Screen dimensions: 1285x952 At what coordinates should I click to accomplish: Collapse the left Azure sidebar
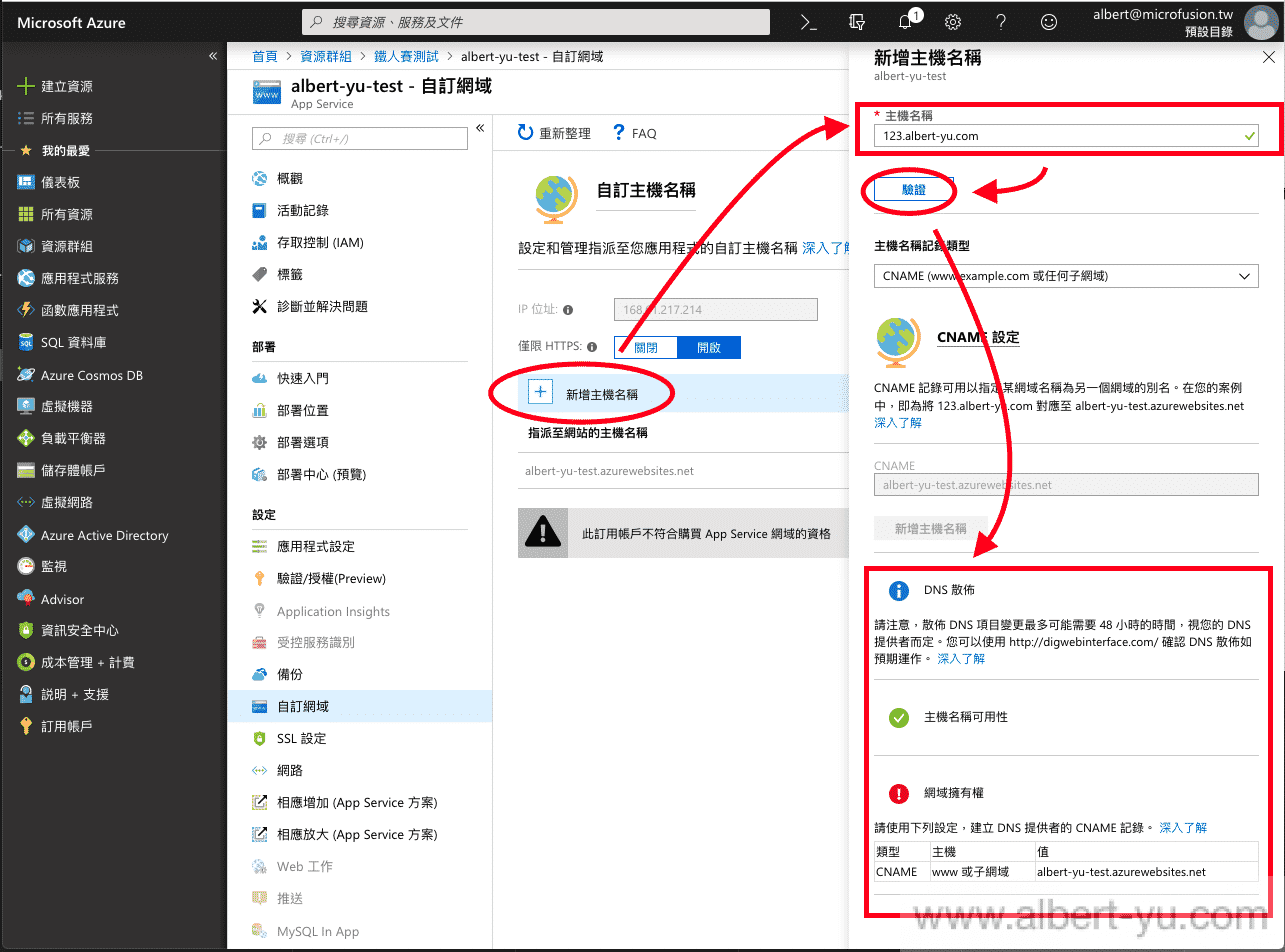(213, 56)
